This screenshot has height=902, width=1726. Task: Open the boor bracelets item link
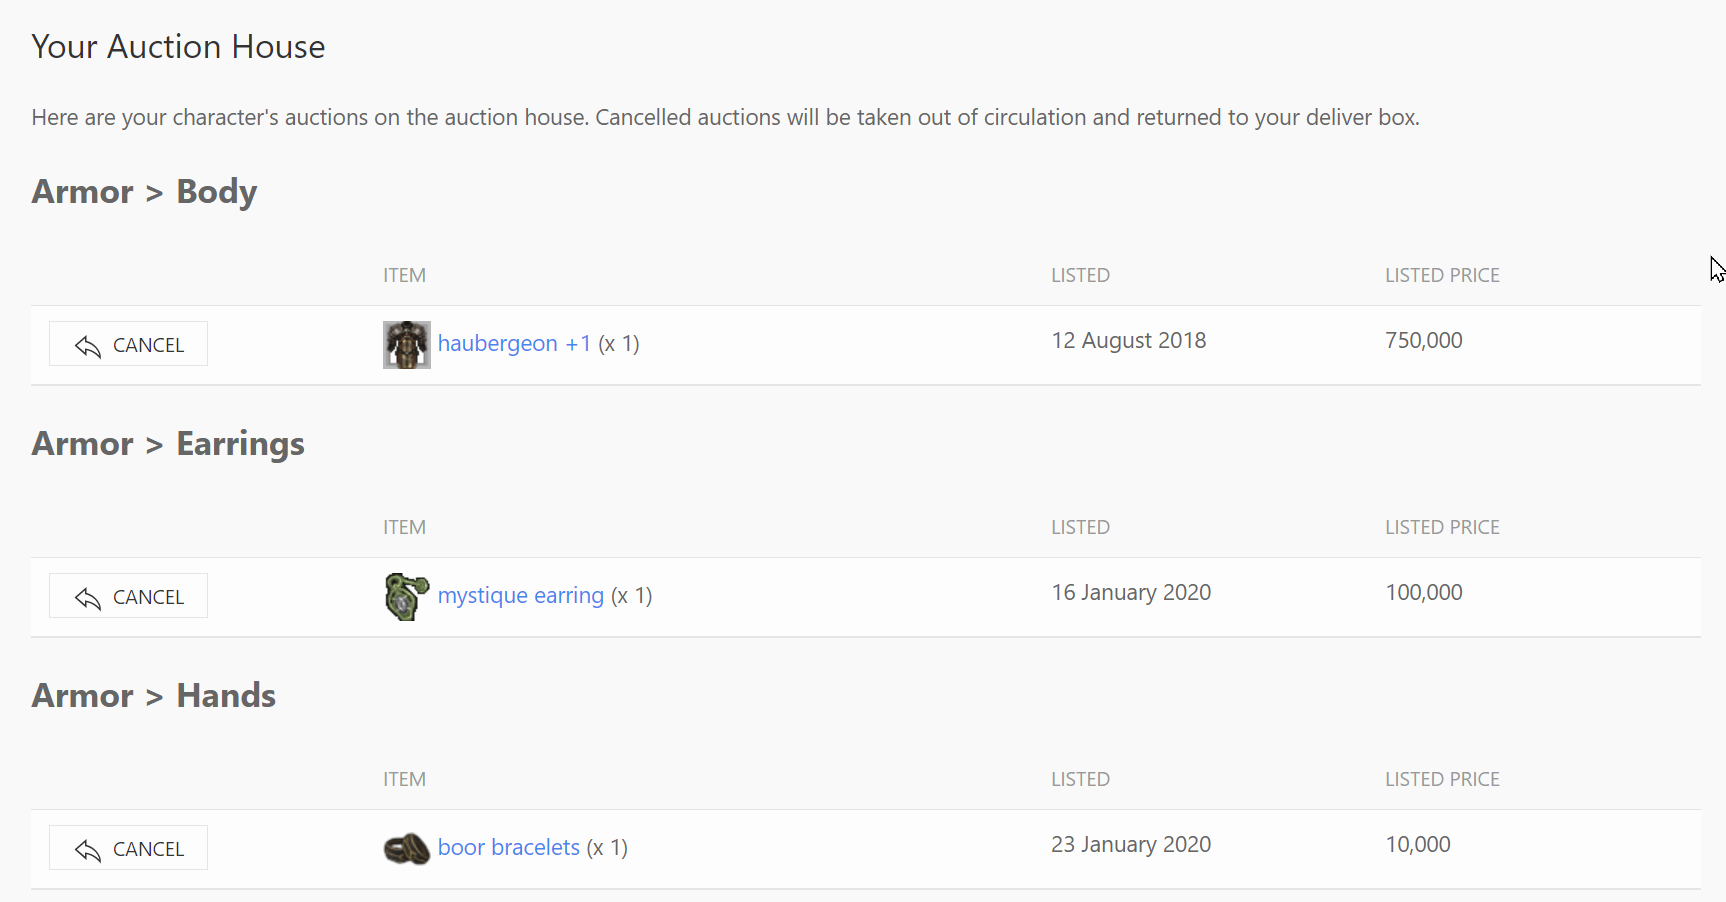pos(509,847)
